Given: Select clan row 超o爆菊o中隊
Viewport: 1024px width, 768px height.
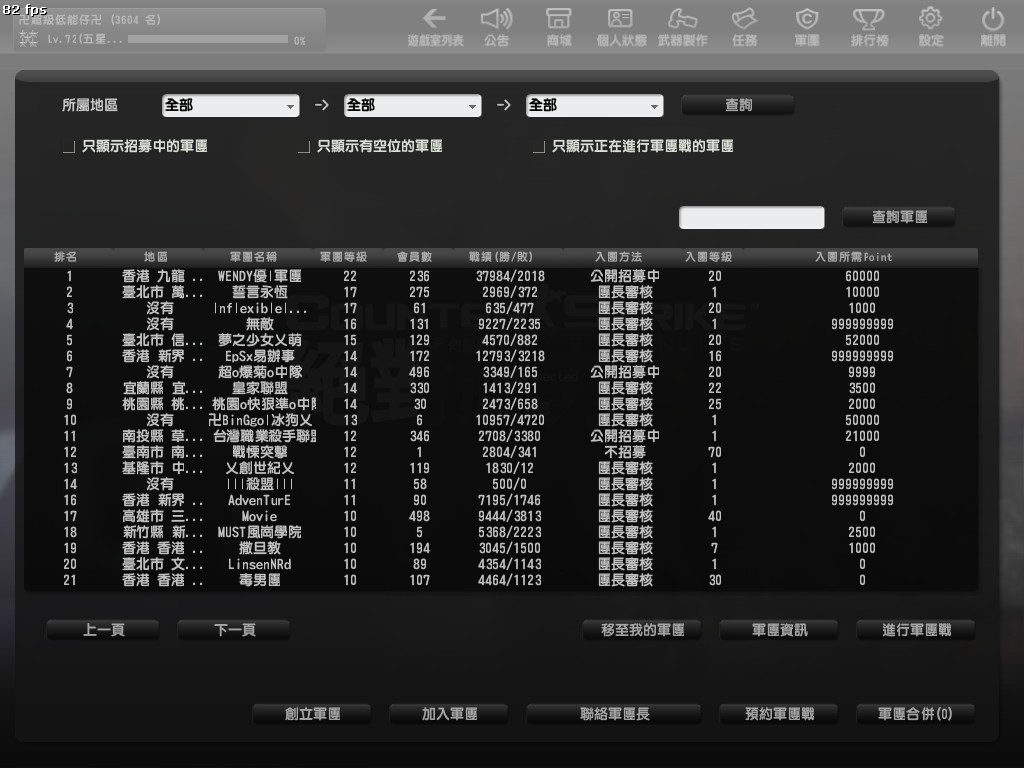Looking at the screenshot, I should (501, 372).
